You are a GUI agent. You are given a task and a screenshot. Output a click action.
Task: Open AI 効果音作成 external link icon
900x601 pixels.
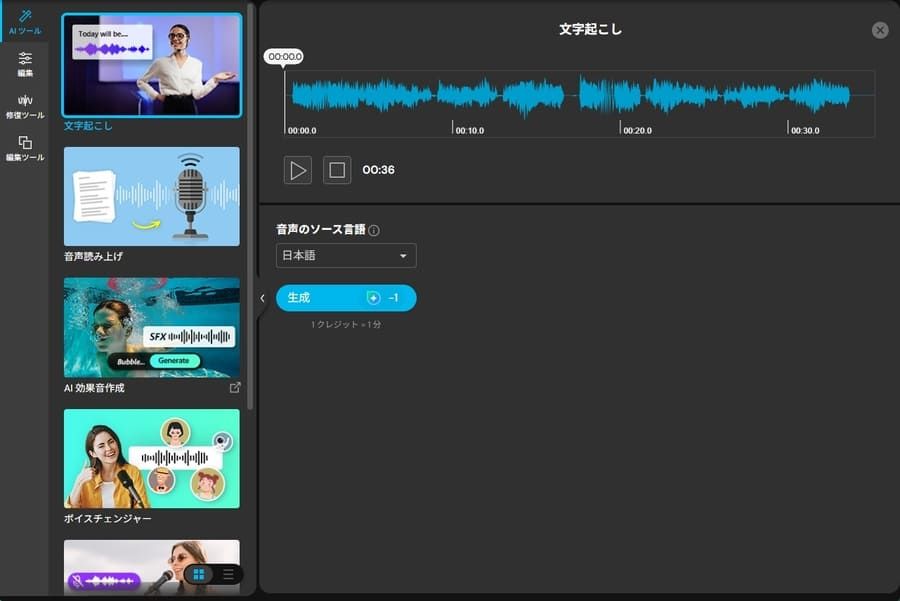pyautogui.click(x=235, y=387)
